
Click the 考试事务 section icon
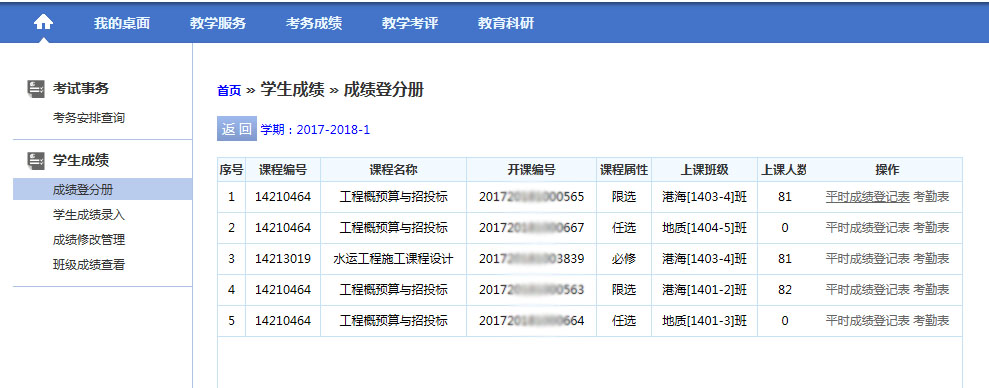(x=36, y=89)
